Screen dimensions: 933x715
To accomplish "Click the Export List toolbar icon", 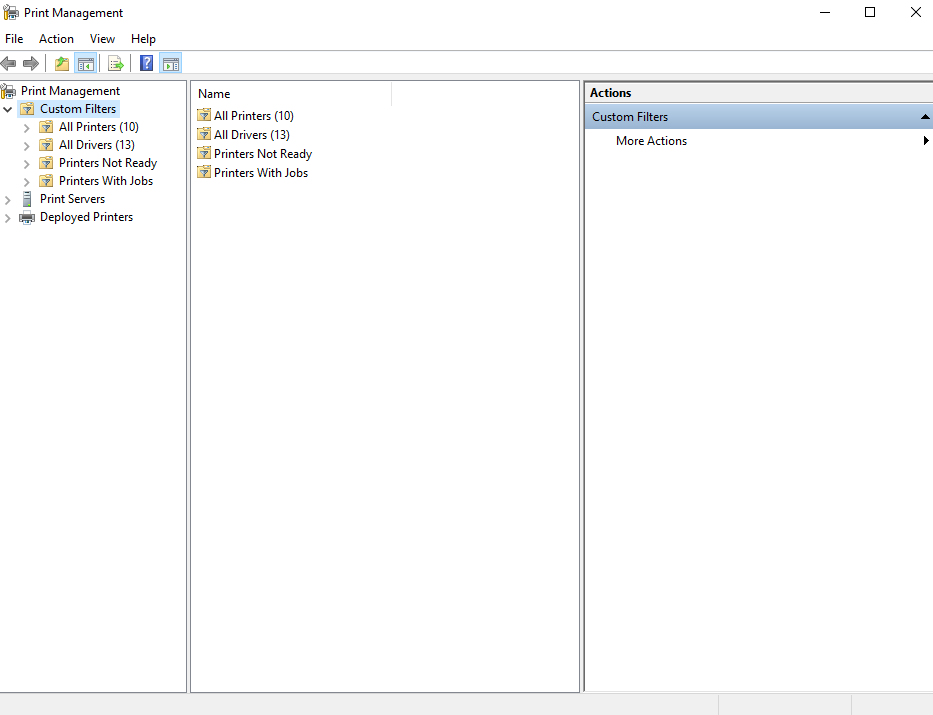I will pyautogui.click(x=115, y=63).
